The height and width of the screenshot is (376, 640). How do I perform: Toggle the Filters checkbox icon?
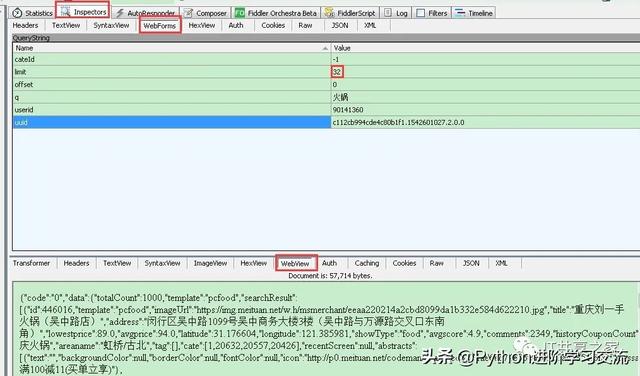point(420,13)
